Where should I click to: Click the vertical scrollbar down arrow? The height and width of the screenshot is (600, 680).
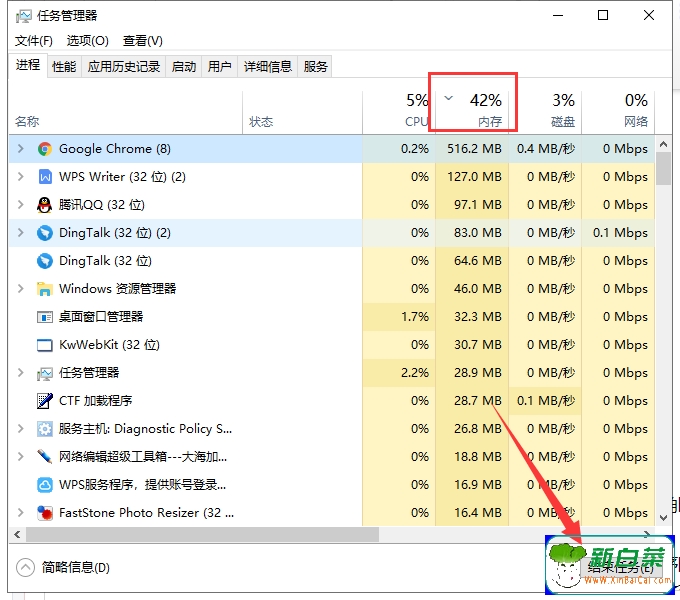click(x=663, y=517)
